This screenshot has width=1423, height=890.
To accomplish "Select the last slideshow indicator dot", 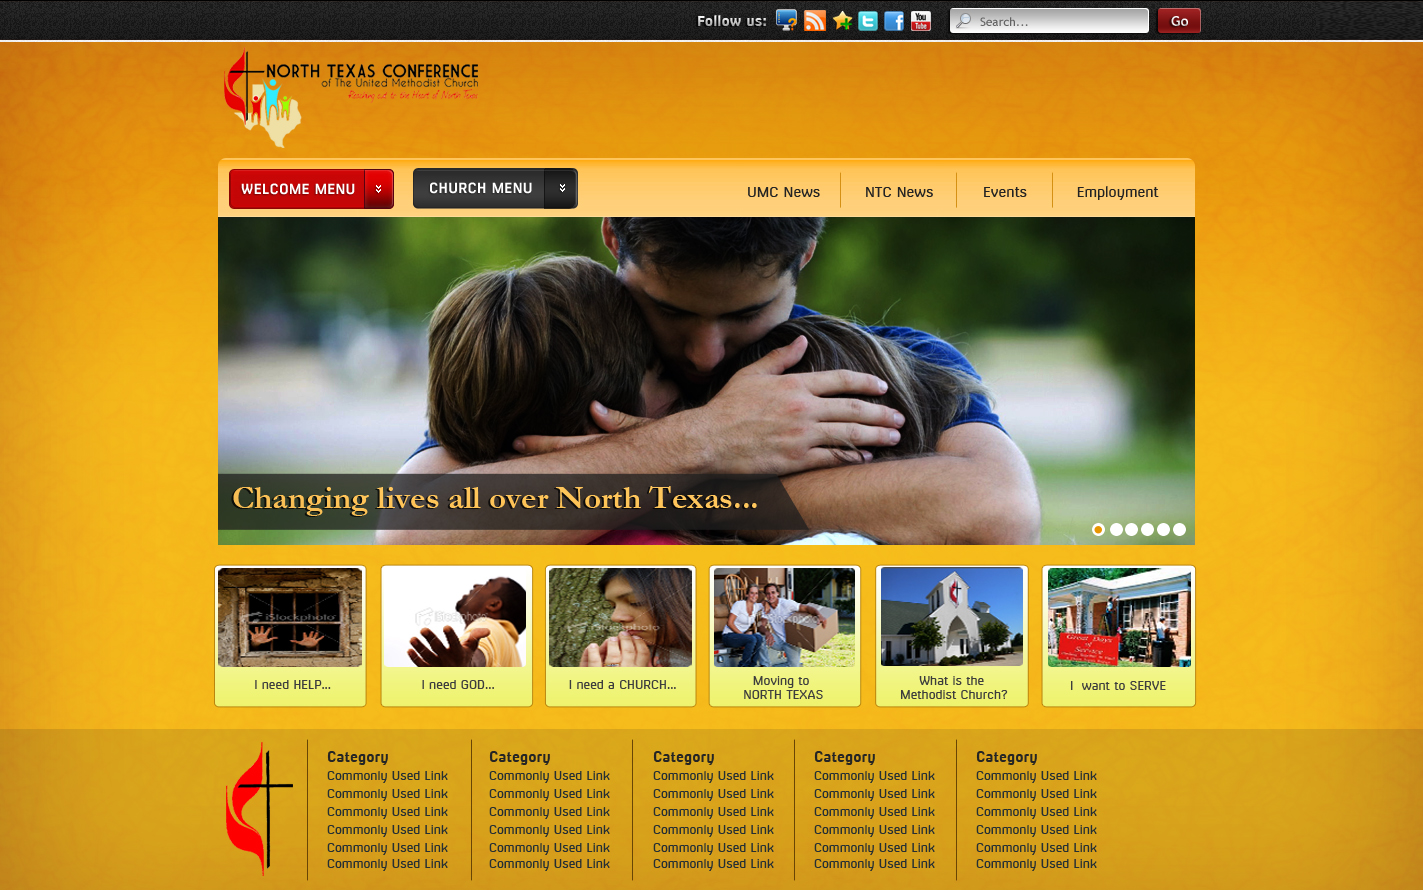I will [1180, 529].
